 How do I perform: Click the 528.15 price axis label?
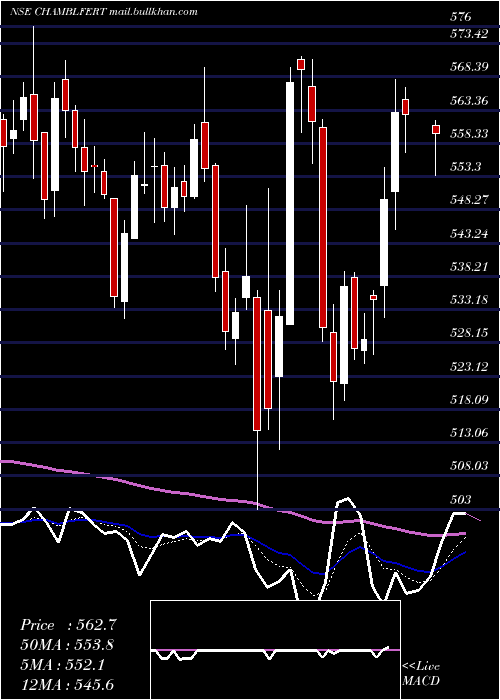pos(469,333)
